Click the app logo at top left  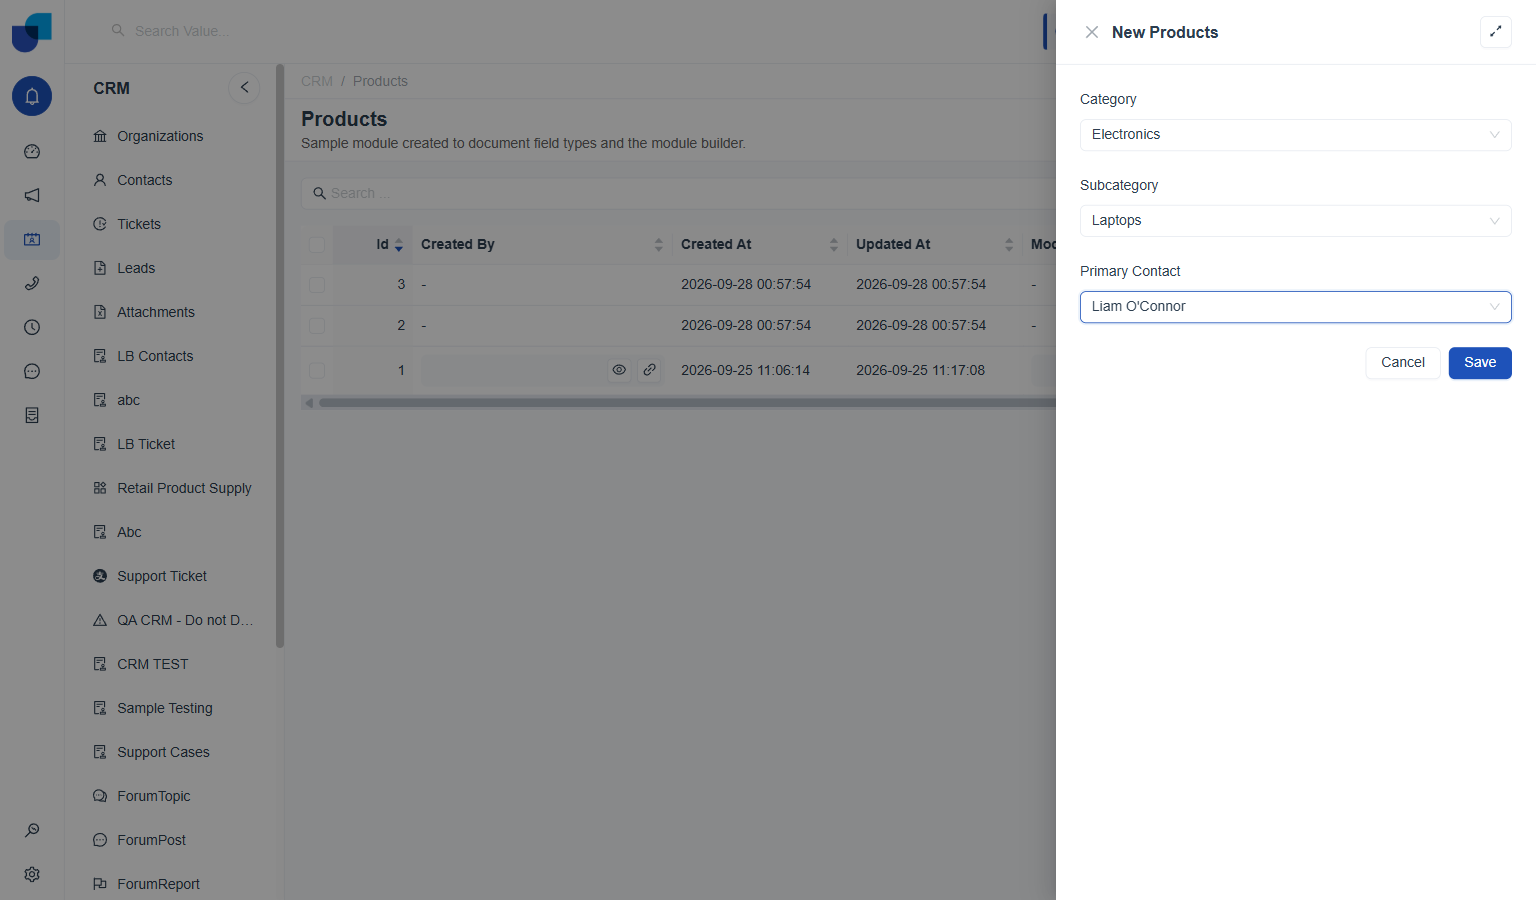coord(32,32)
